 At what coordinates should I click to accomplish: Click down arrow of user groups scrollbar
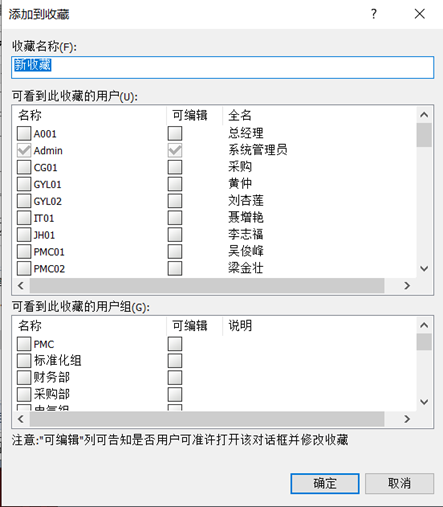(424, 402)
